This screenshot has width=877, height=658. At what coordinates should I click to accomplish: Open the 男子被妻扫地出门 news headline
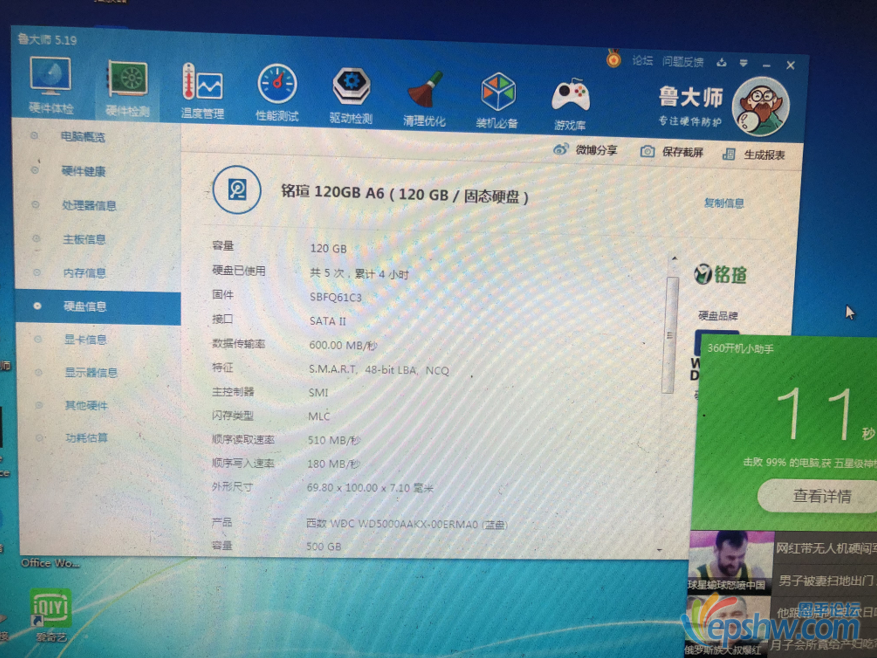pos(827,580)
